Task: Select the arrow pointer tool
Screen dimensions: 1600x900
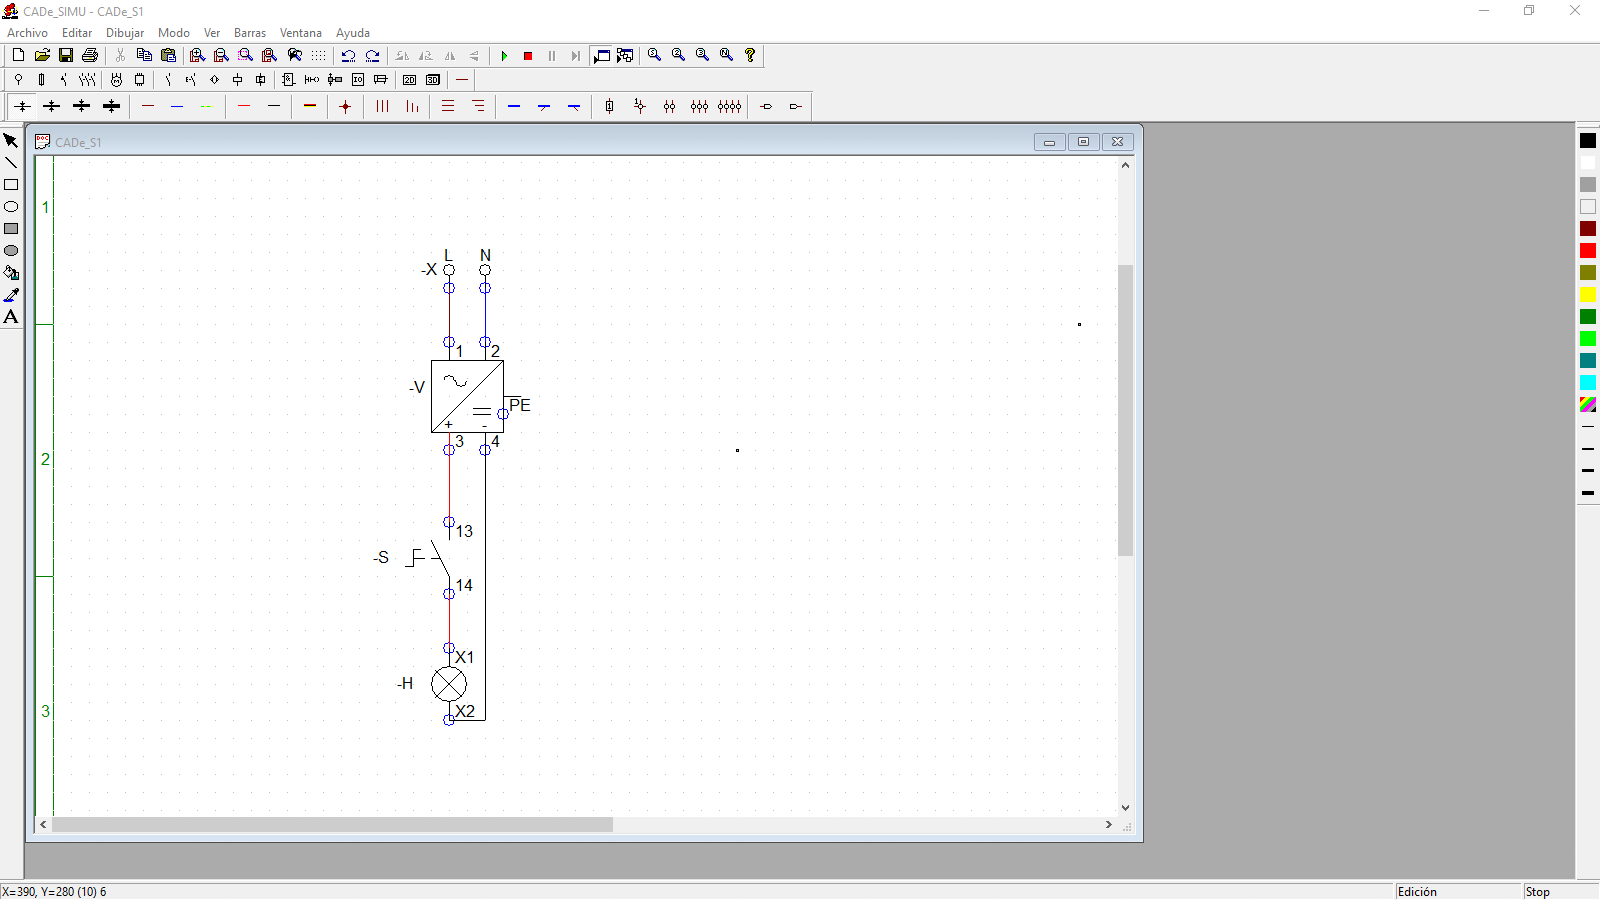Action: 11,141
